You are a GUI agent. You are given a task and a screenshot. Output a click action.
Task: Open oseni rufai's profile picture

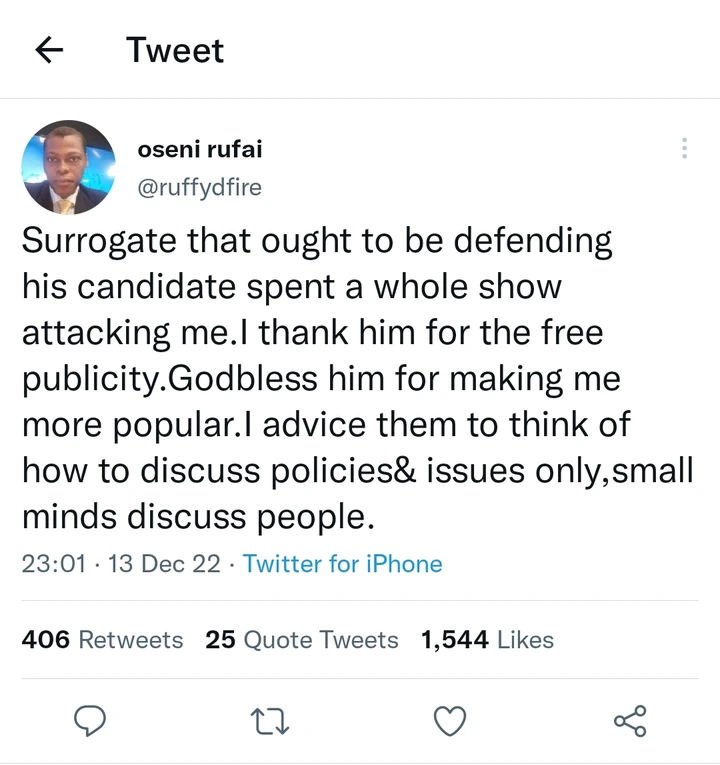[x=68, y=167]
